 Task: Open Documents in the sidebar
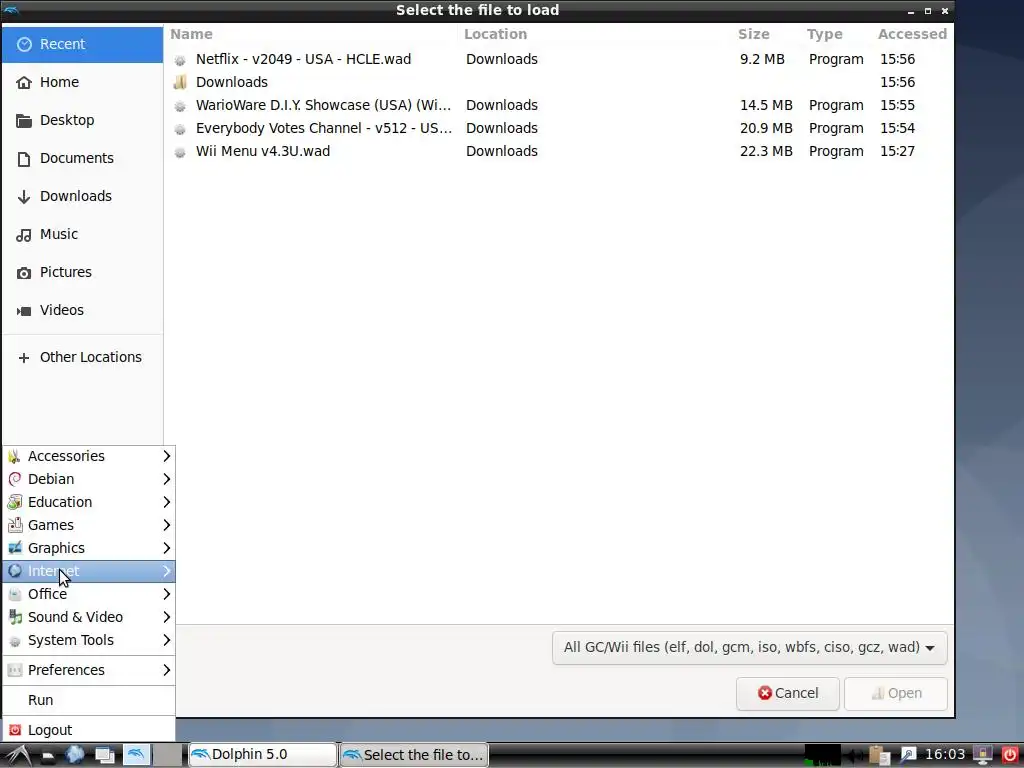click(x=82, y=158)
